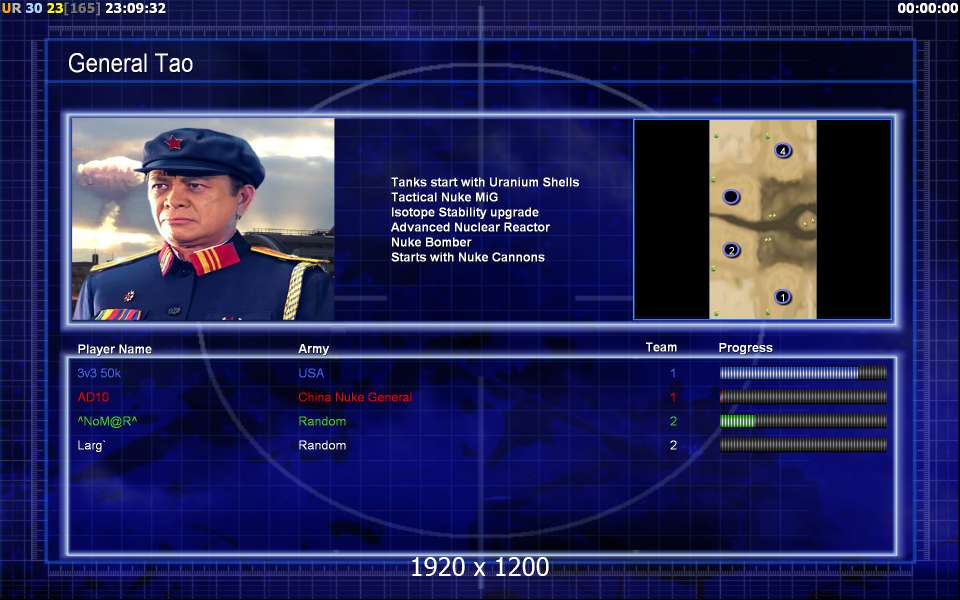The image size is (960, 600).
Task: Click the 'Nuke Bomber' line
Action: 431,242
